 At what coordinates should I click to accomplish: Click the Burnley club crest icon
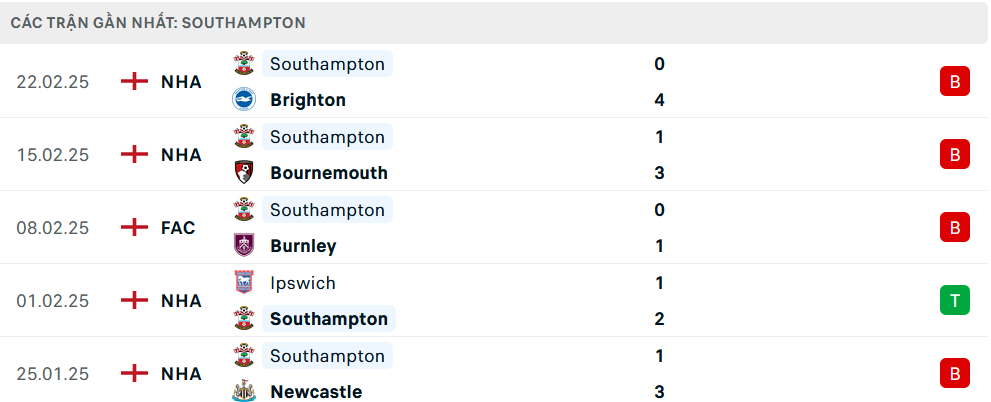[x=243, y=246]
